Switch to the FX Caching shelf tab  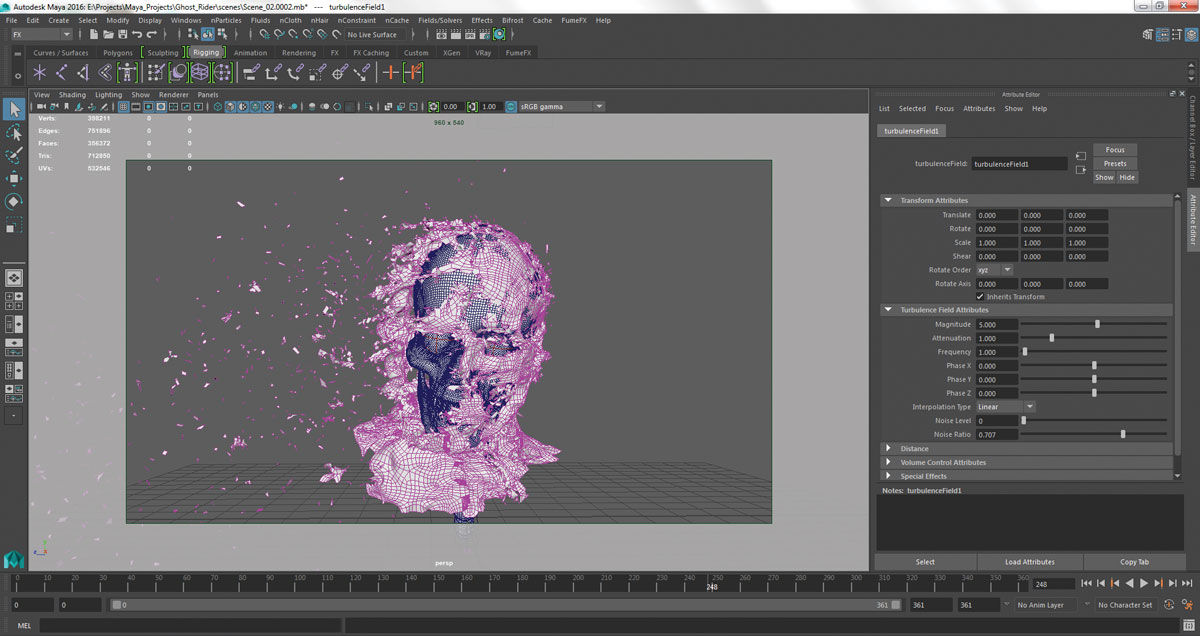371,53
